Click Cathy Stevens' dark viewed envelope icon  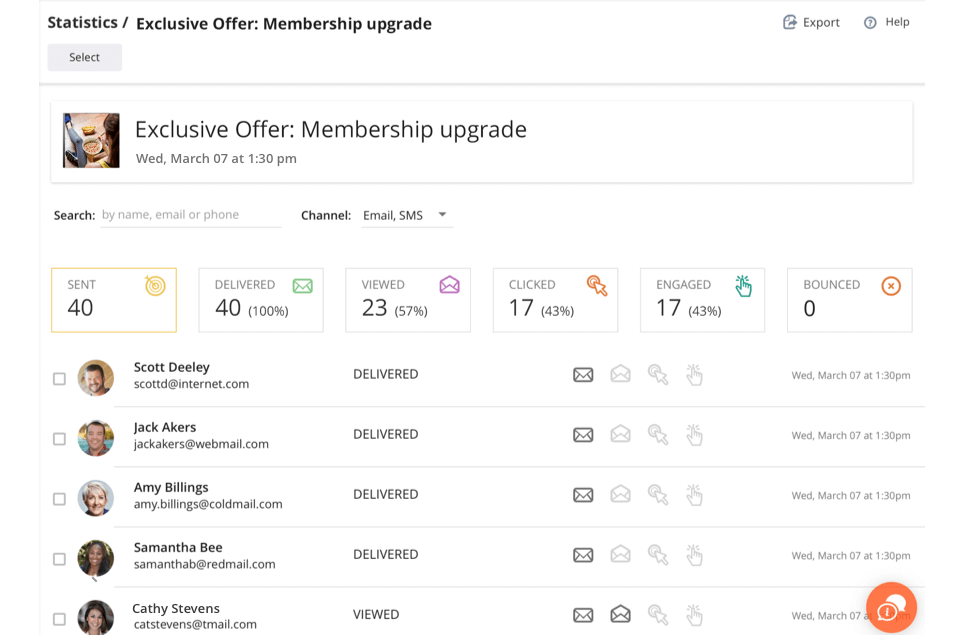point(620,614)
